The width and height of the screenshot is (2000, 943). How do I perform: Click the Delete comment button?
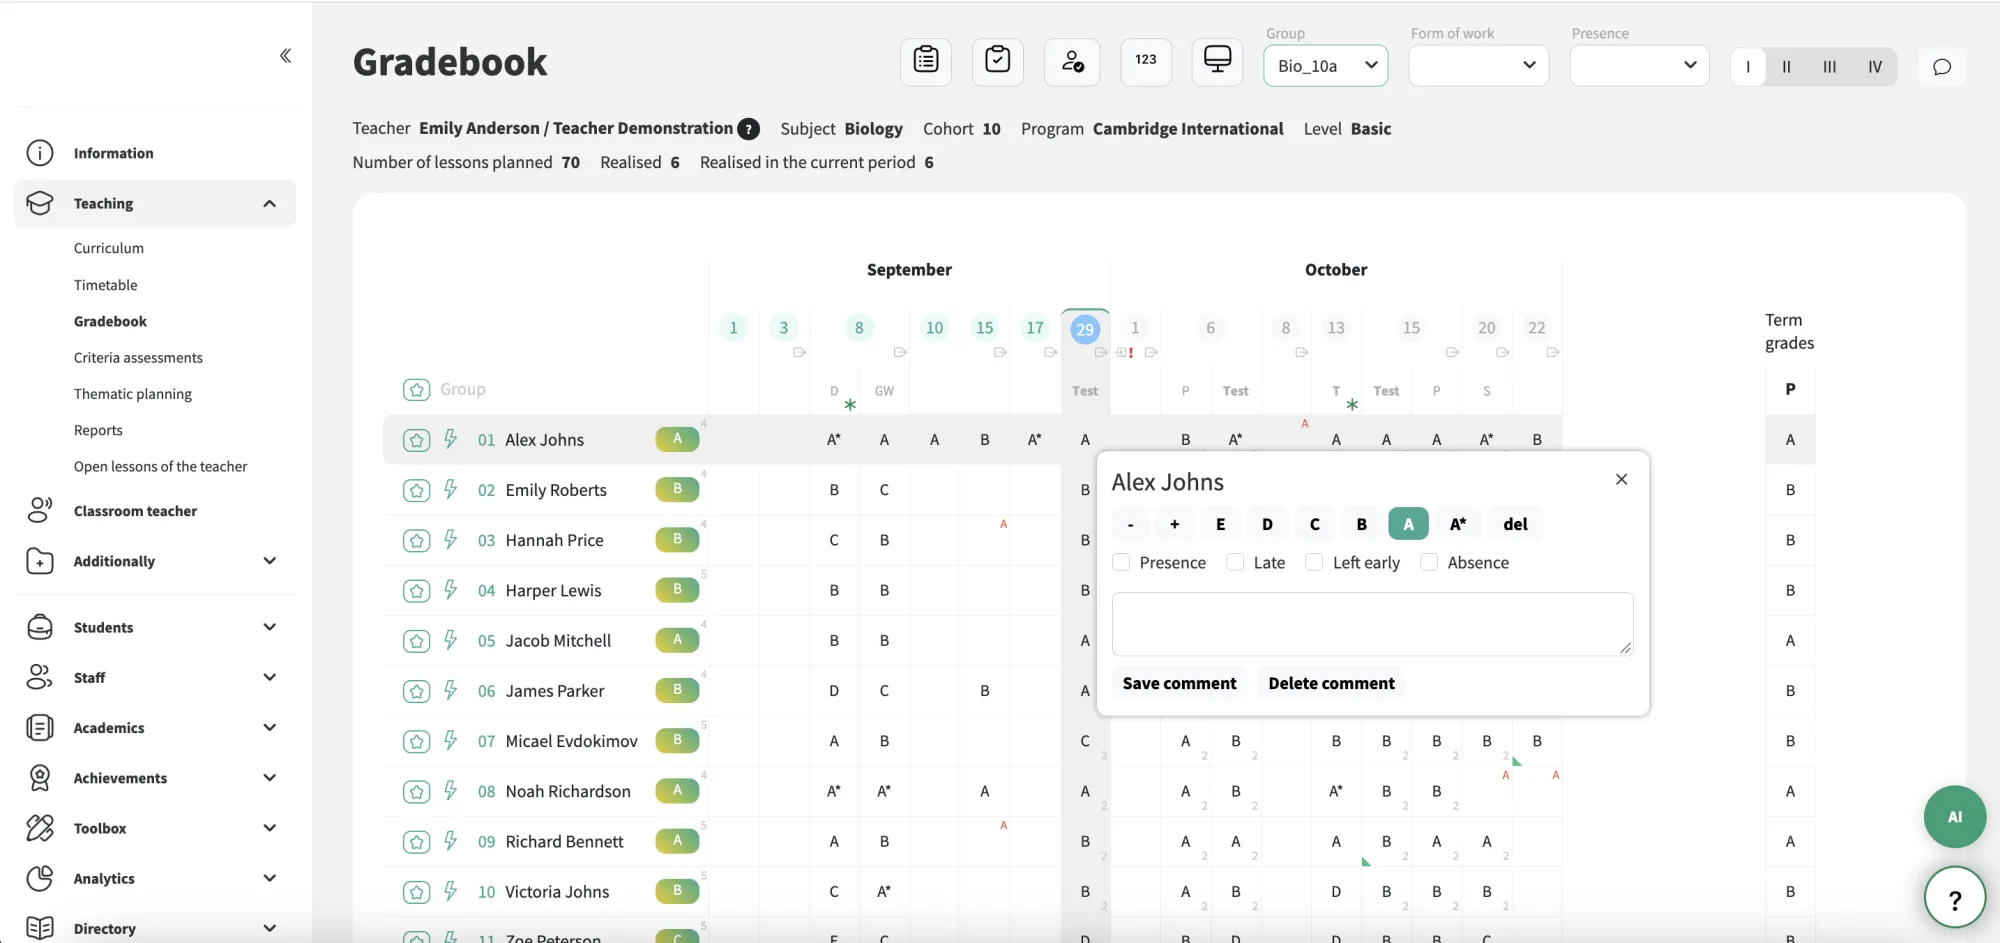[1331, 684]
